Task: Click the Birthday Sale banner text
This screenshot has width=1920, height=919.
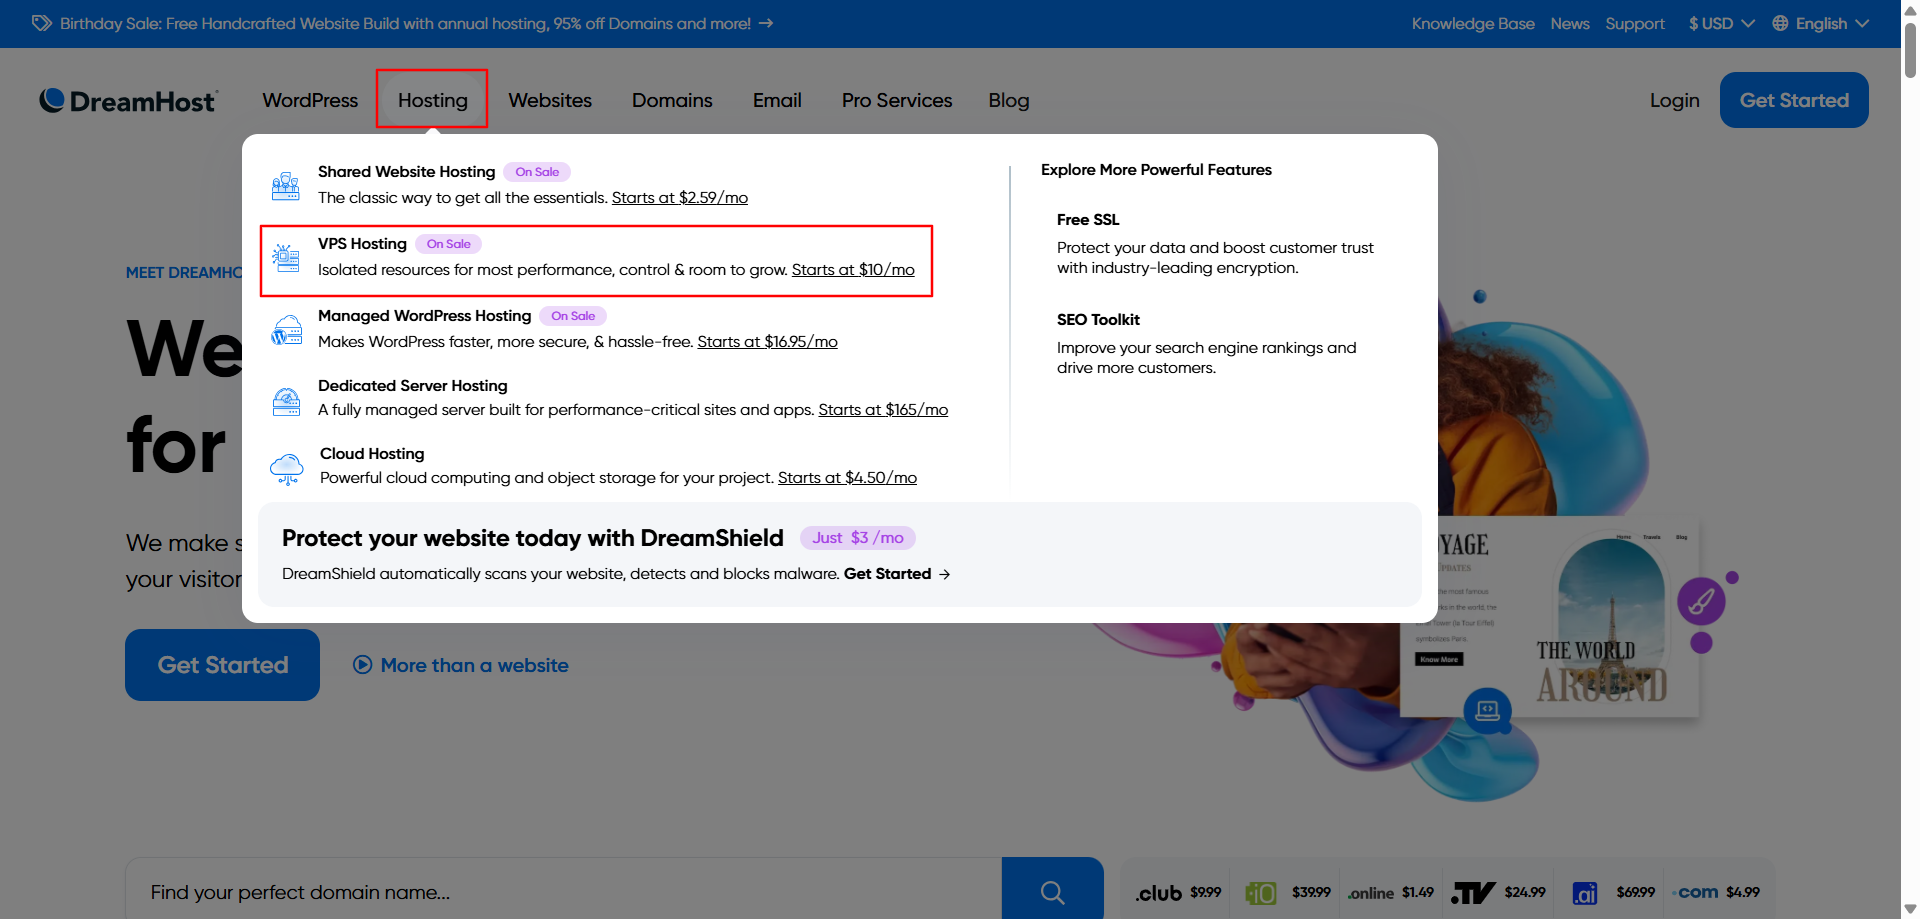Action: 405,23
